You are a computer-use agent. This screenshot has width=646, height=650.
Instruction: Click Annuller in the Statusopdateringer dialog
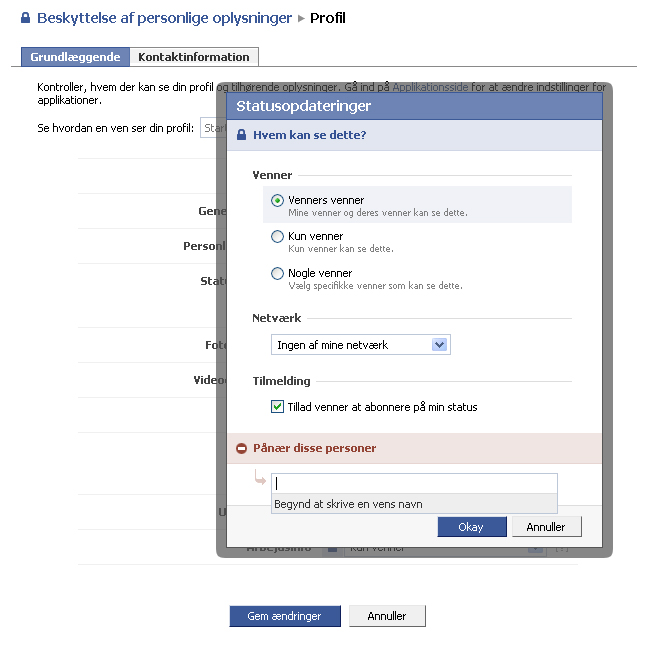point(545,527)
